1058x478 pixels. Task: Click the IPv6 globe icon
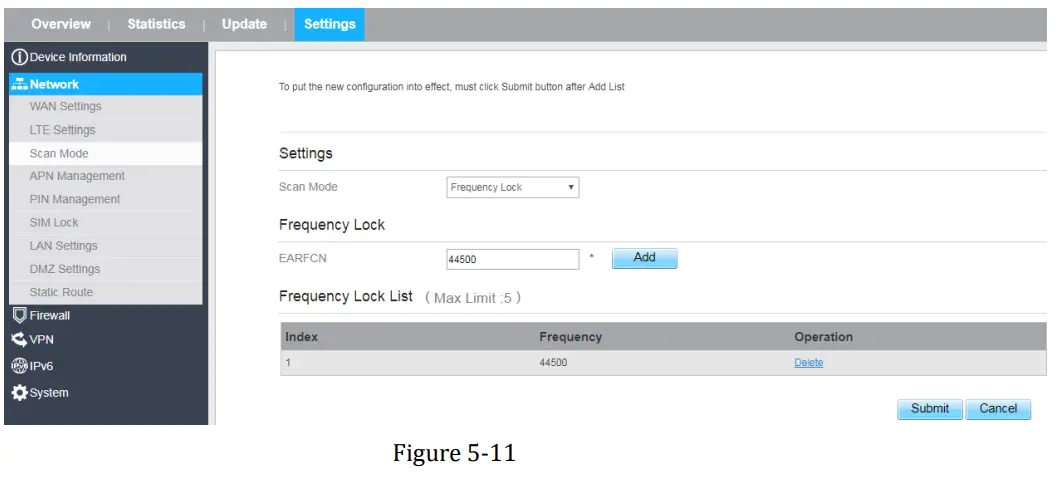(x=19, y=366)
